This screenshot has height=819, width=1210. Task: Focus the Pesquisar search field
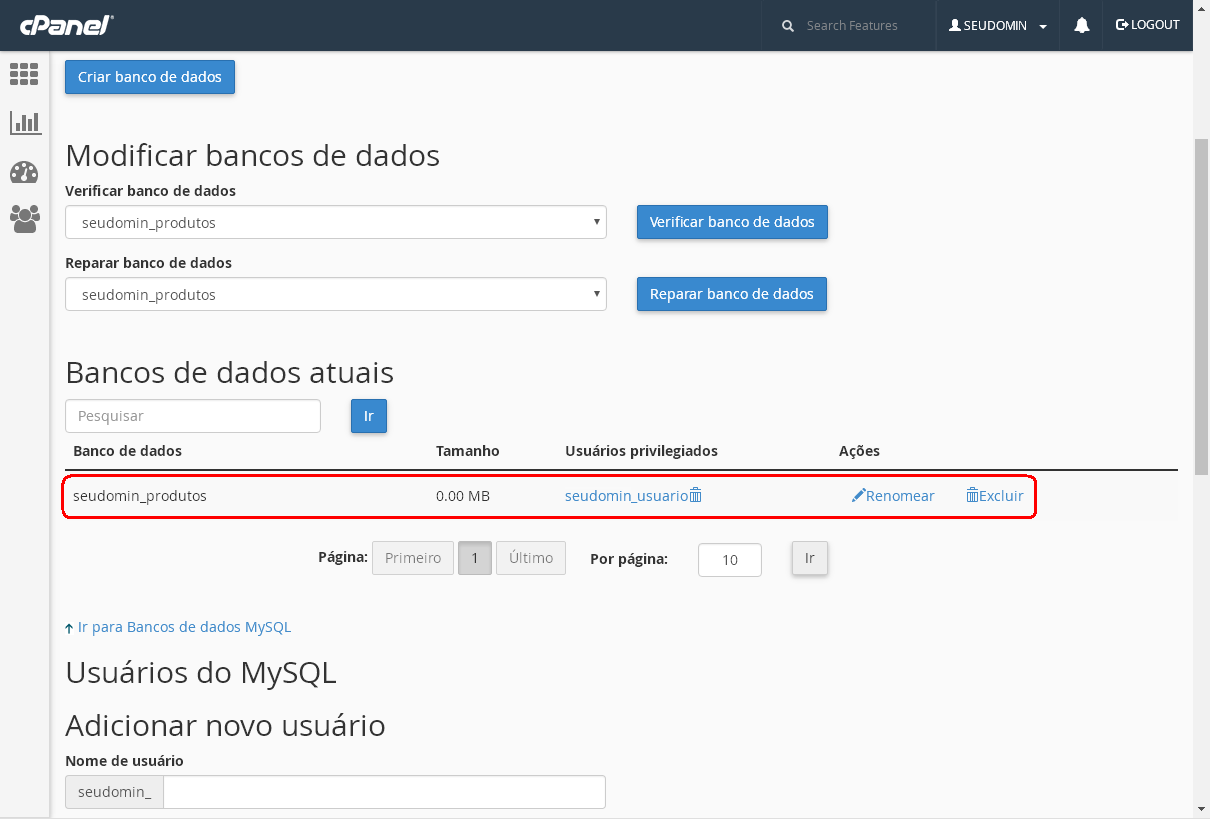pyautogui.click(x=193, y=416)
